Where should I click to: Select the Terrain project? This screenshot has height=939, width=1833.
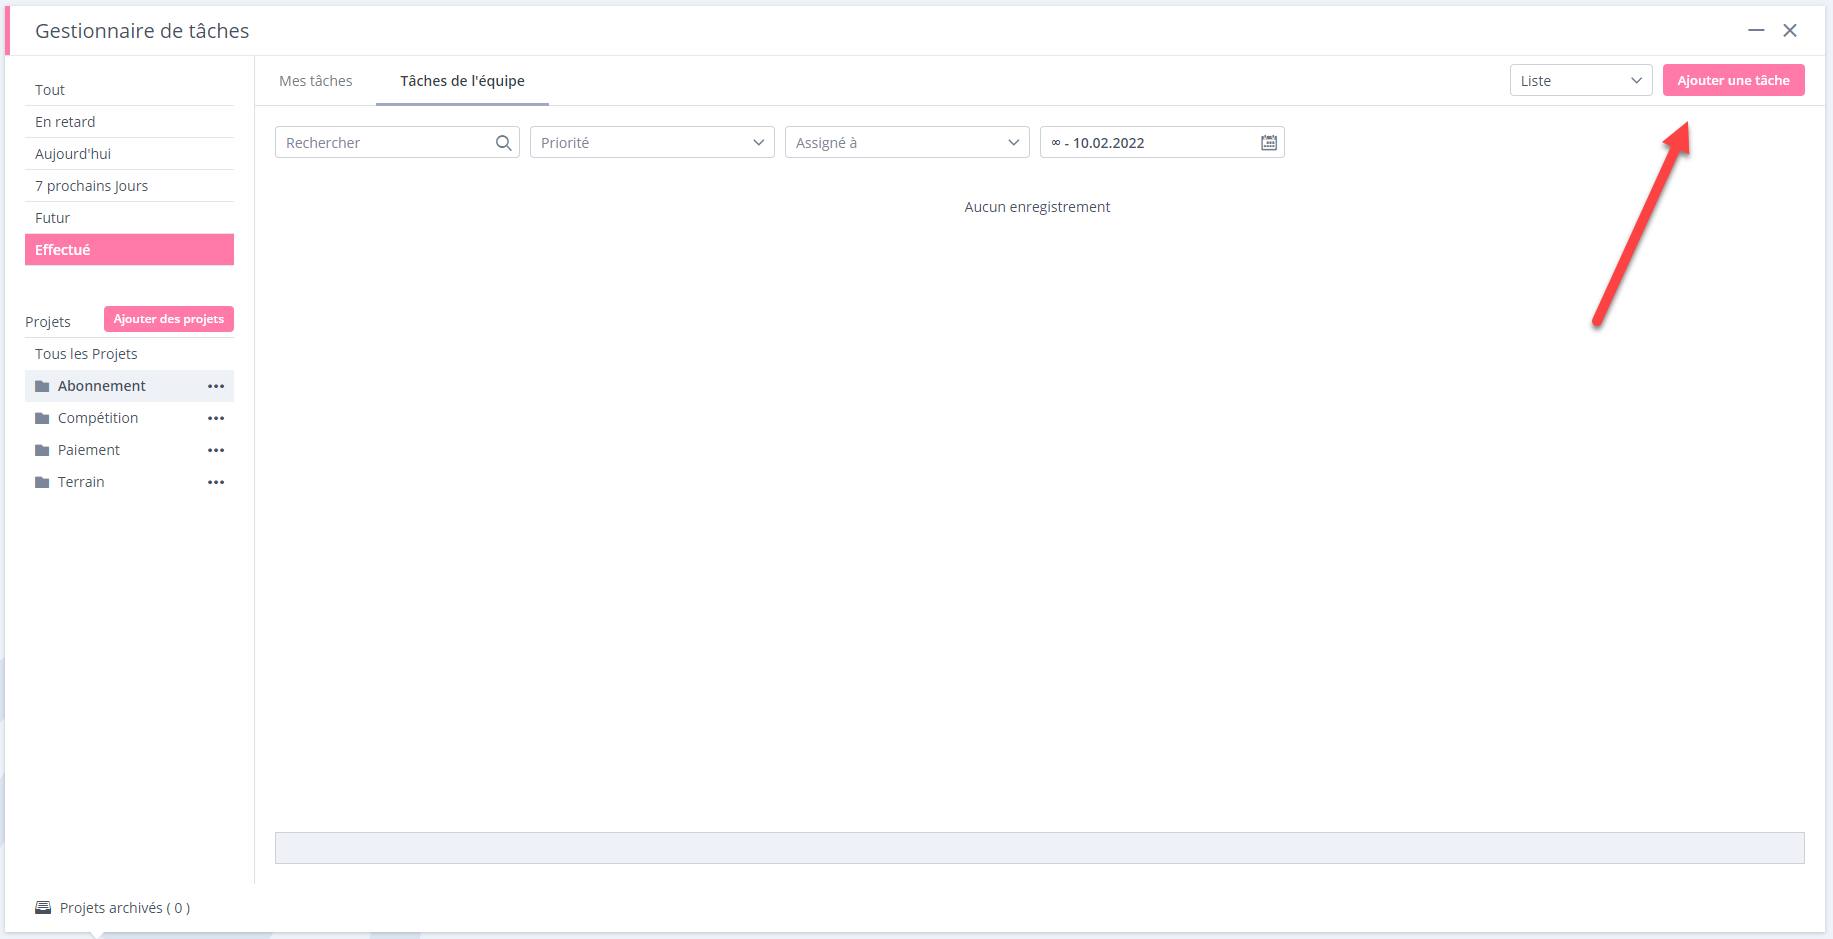click(129, 482)
